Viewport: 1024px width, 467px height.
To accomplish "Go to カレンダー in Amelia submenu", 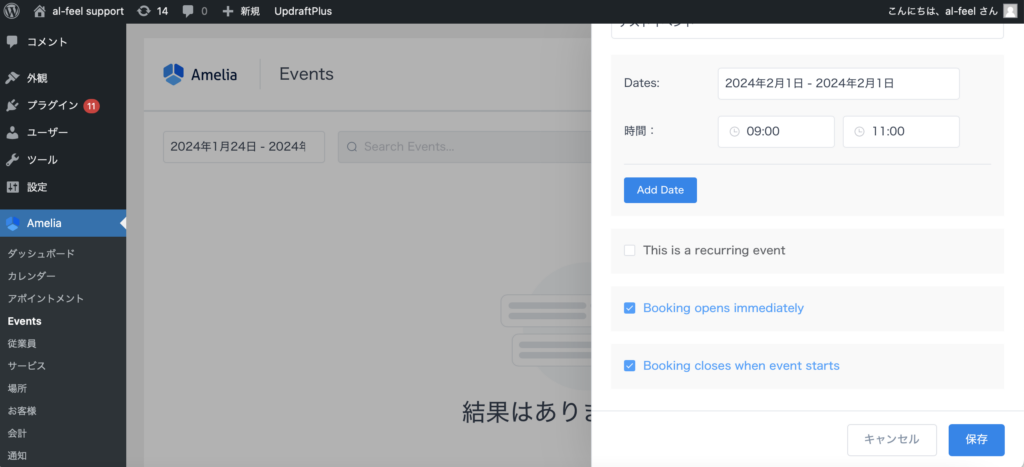I will click(32, 276).
